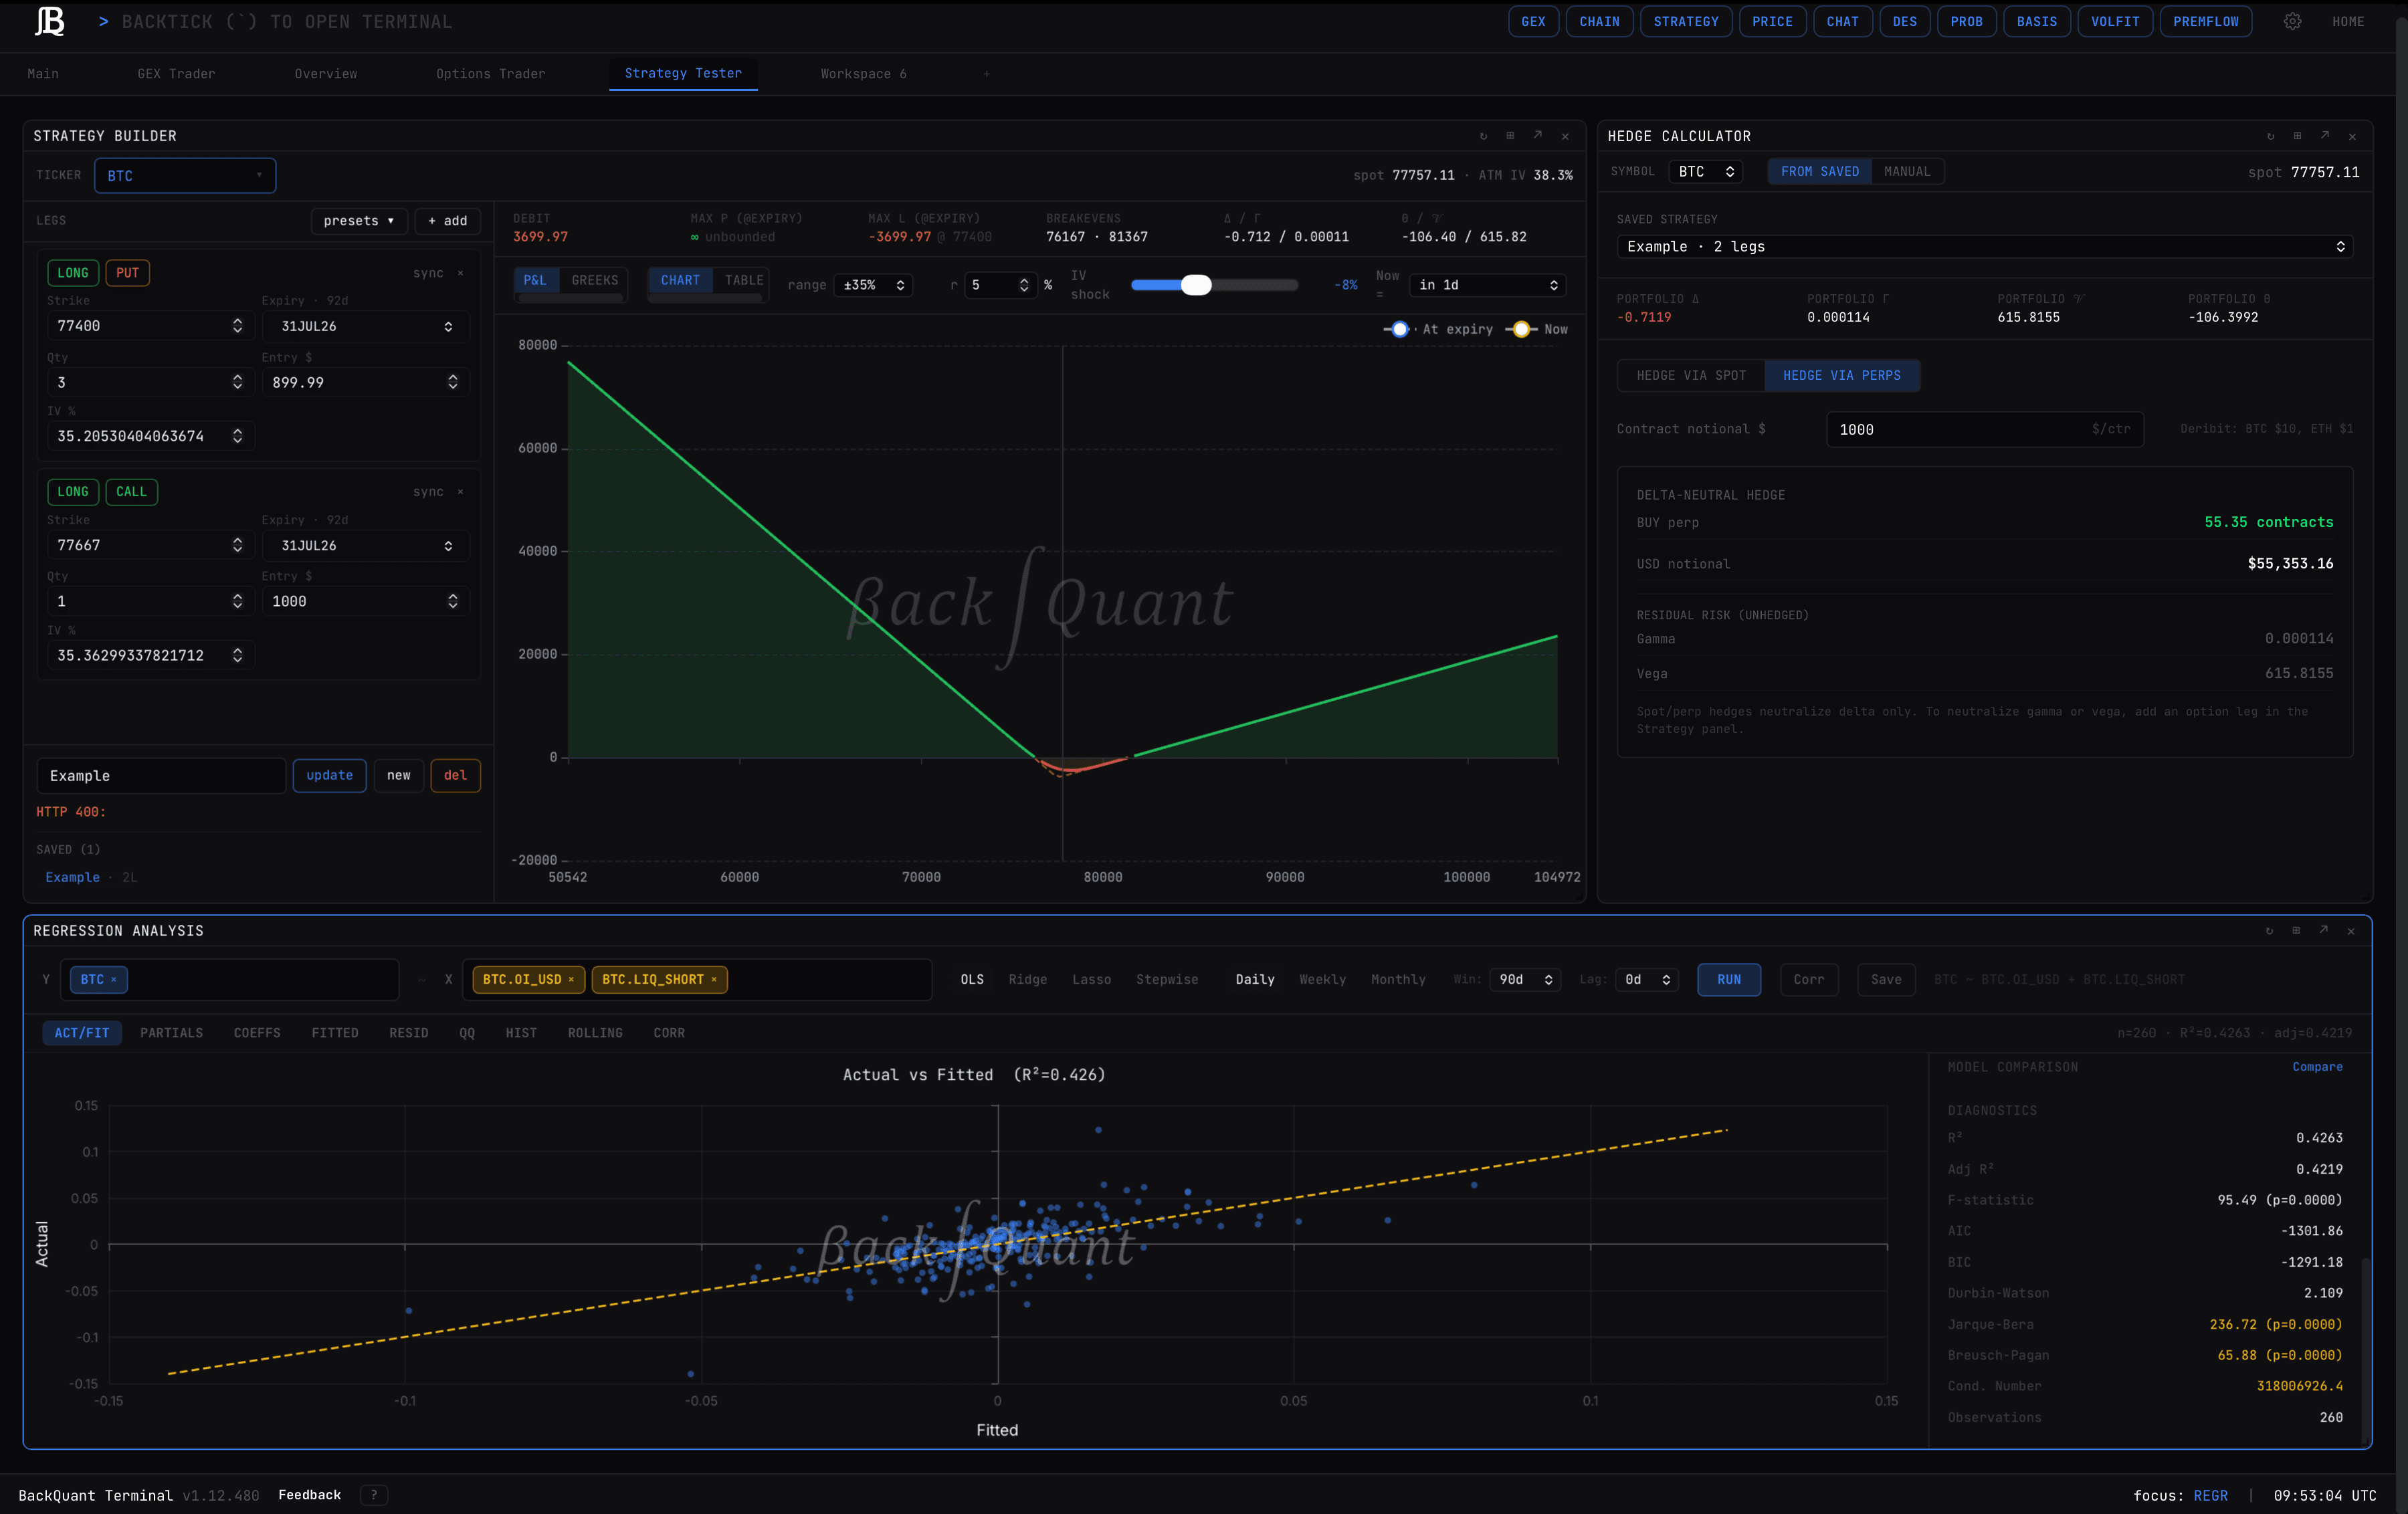Click the Compare link in Model Comparison

pyautogui.click(x=2317, y=1067)
